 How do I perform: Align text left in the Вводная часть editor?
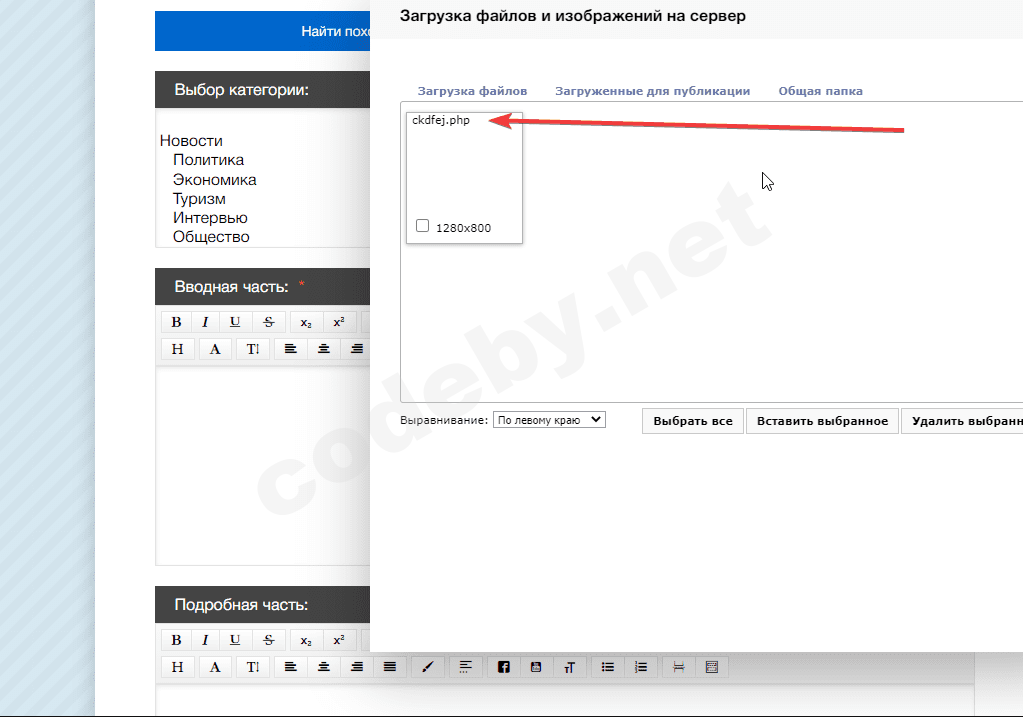tap(291, 349)
